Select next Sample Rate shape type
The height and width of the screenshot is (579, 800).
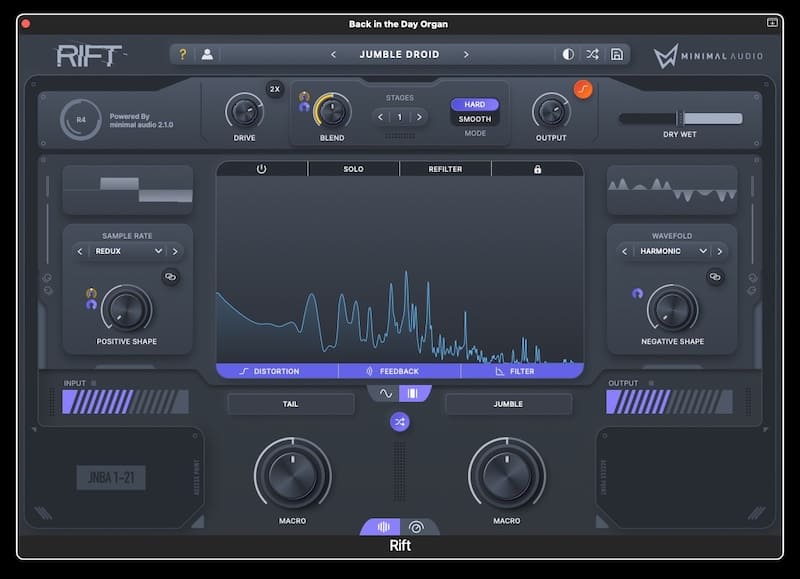[x=175, y=251]
